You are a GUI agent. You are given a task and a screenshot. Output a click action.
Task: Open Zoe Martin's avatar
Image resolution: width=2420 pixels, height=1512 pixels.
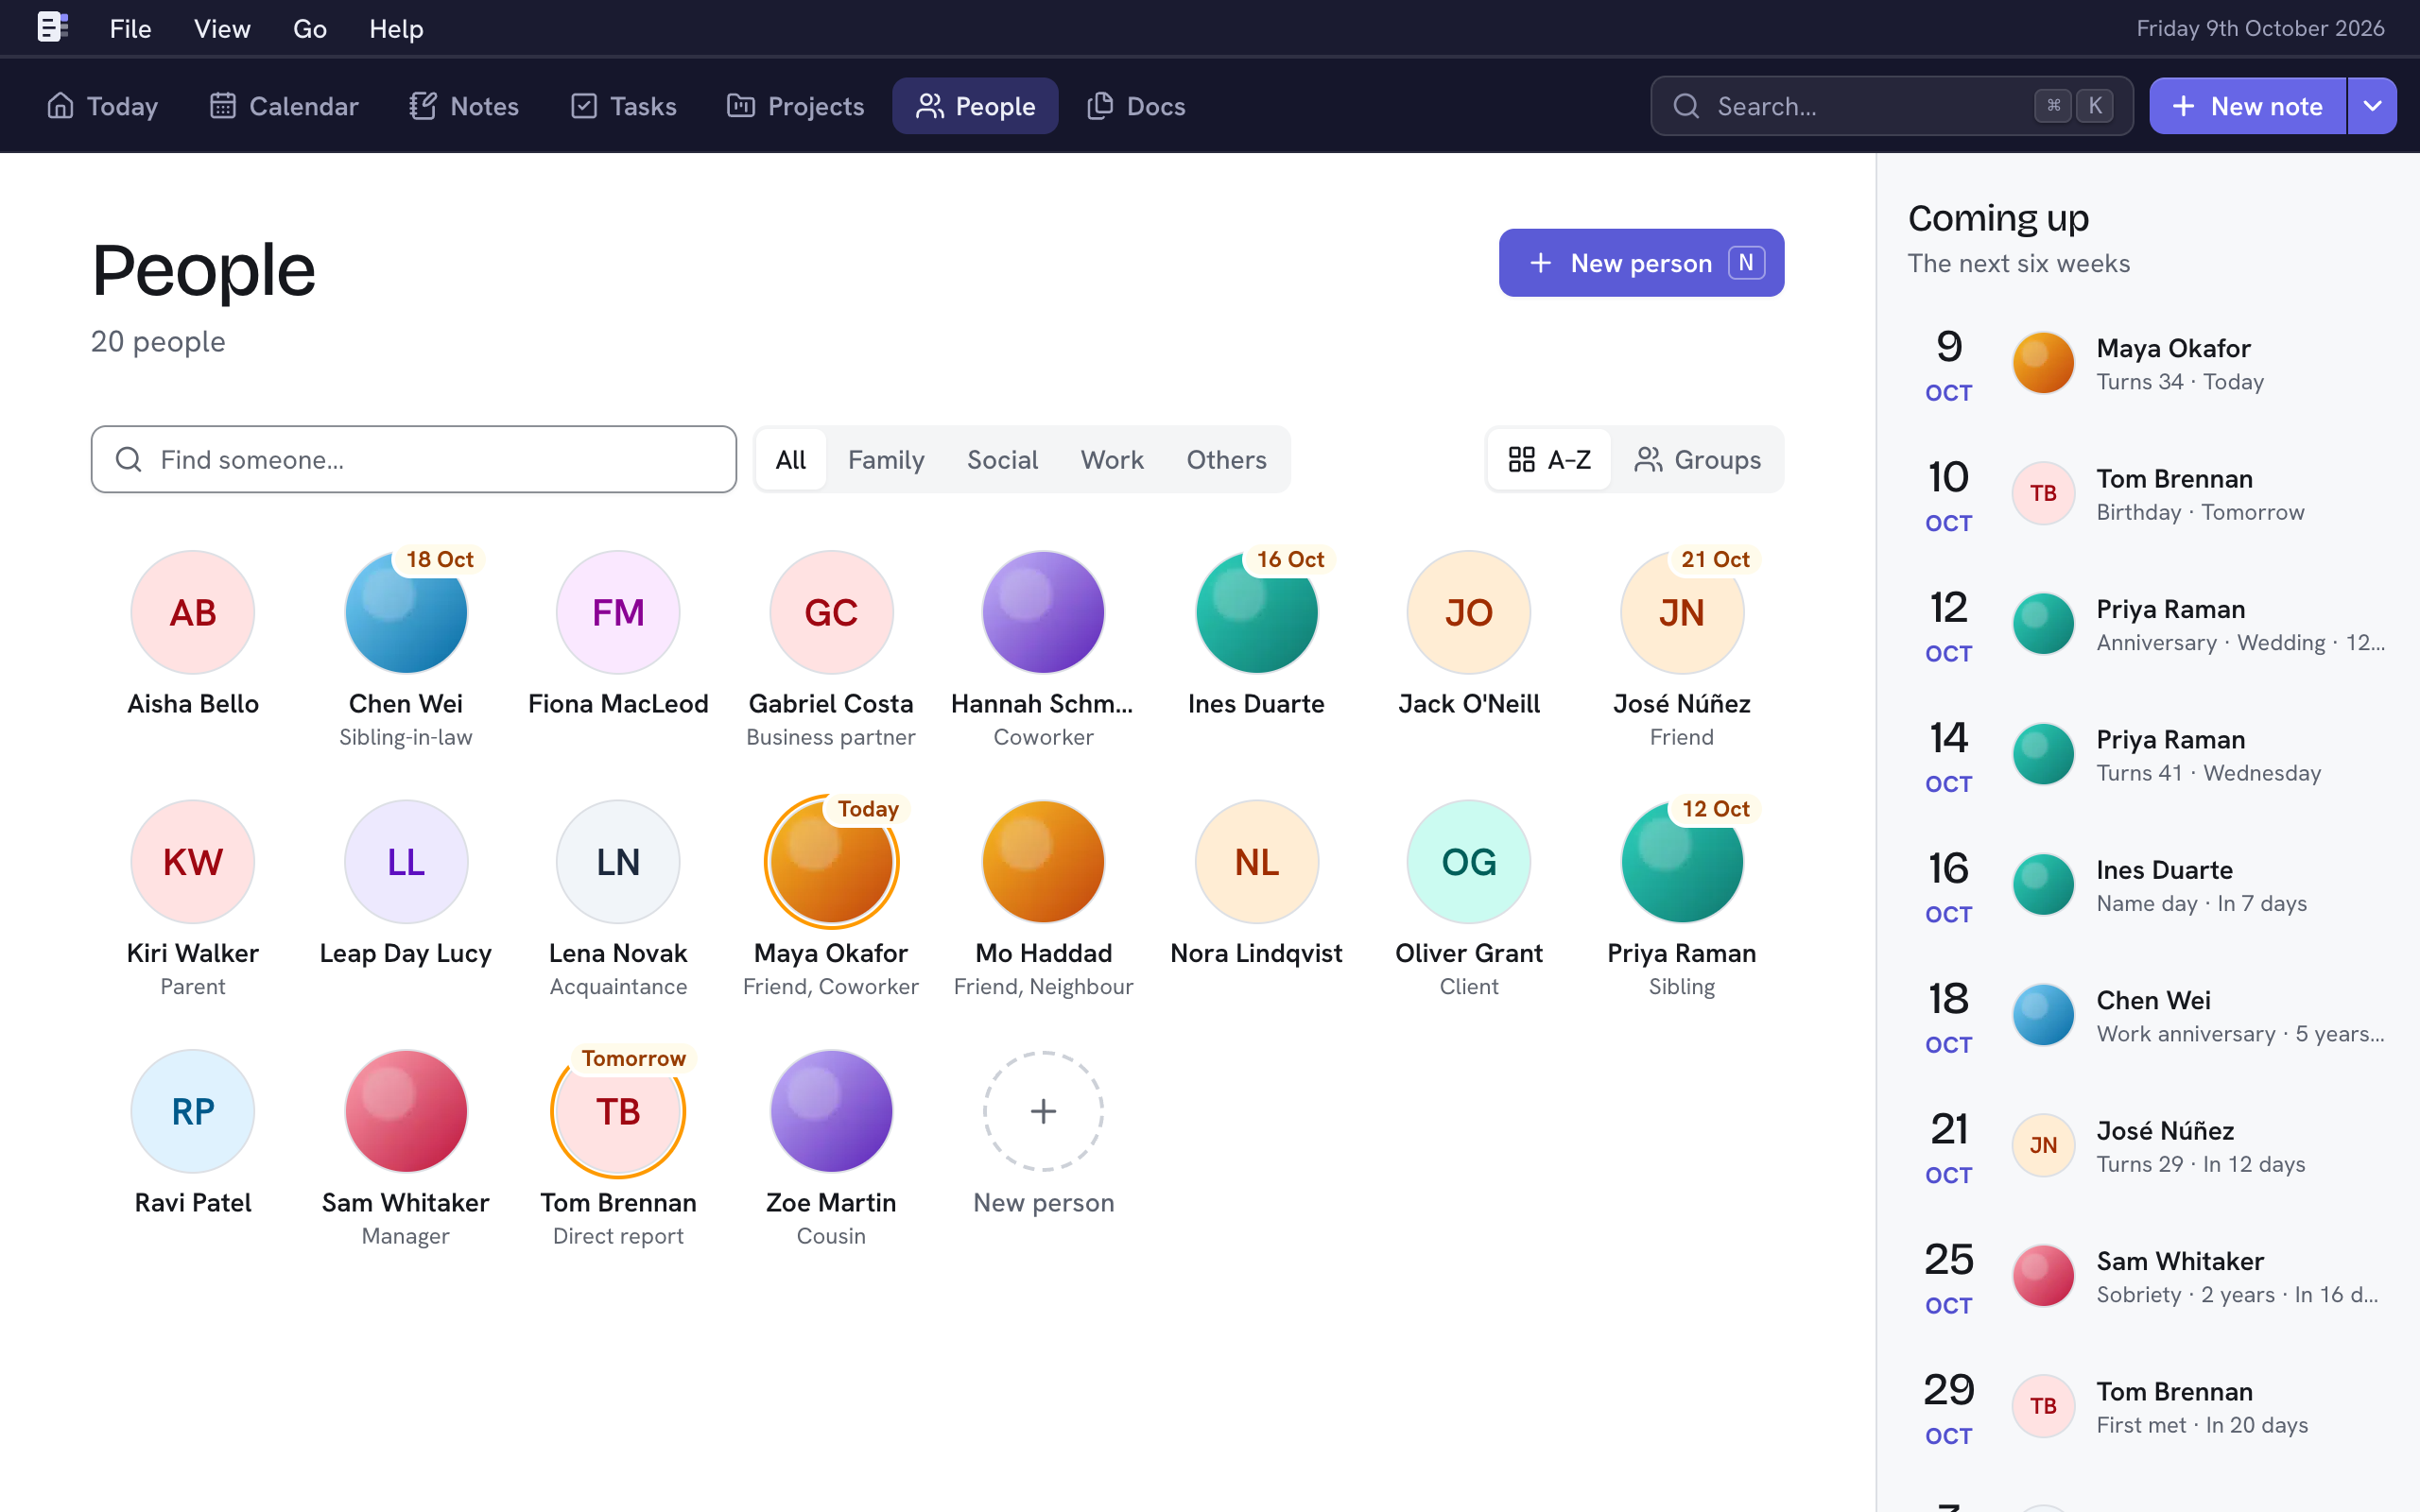pos(831,1111)
